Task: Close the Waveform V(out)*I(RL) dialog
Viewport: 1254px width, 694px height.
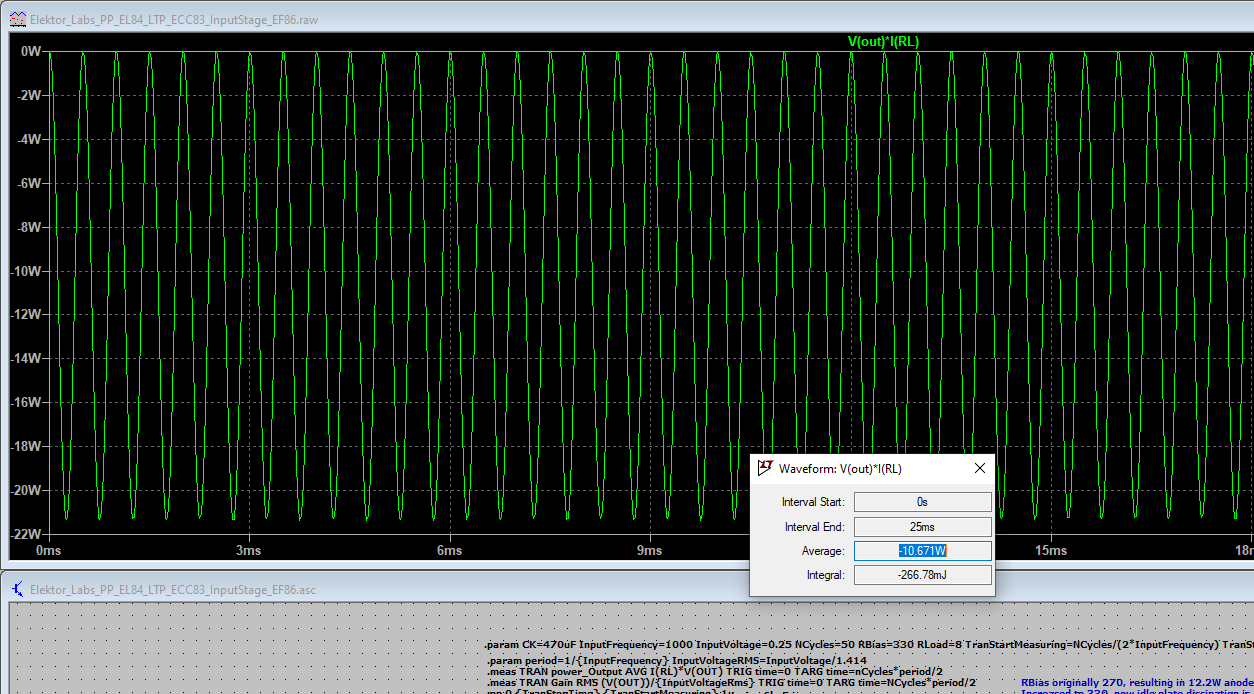Action: click(980, 468)
